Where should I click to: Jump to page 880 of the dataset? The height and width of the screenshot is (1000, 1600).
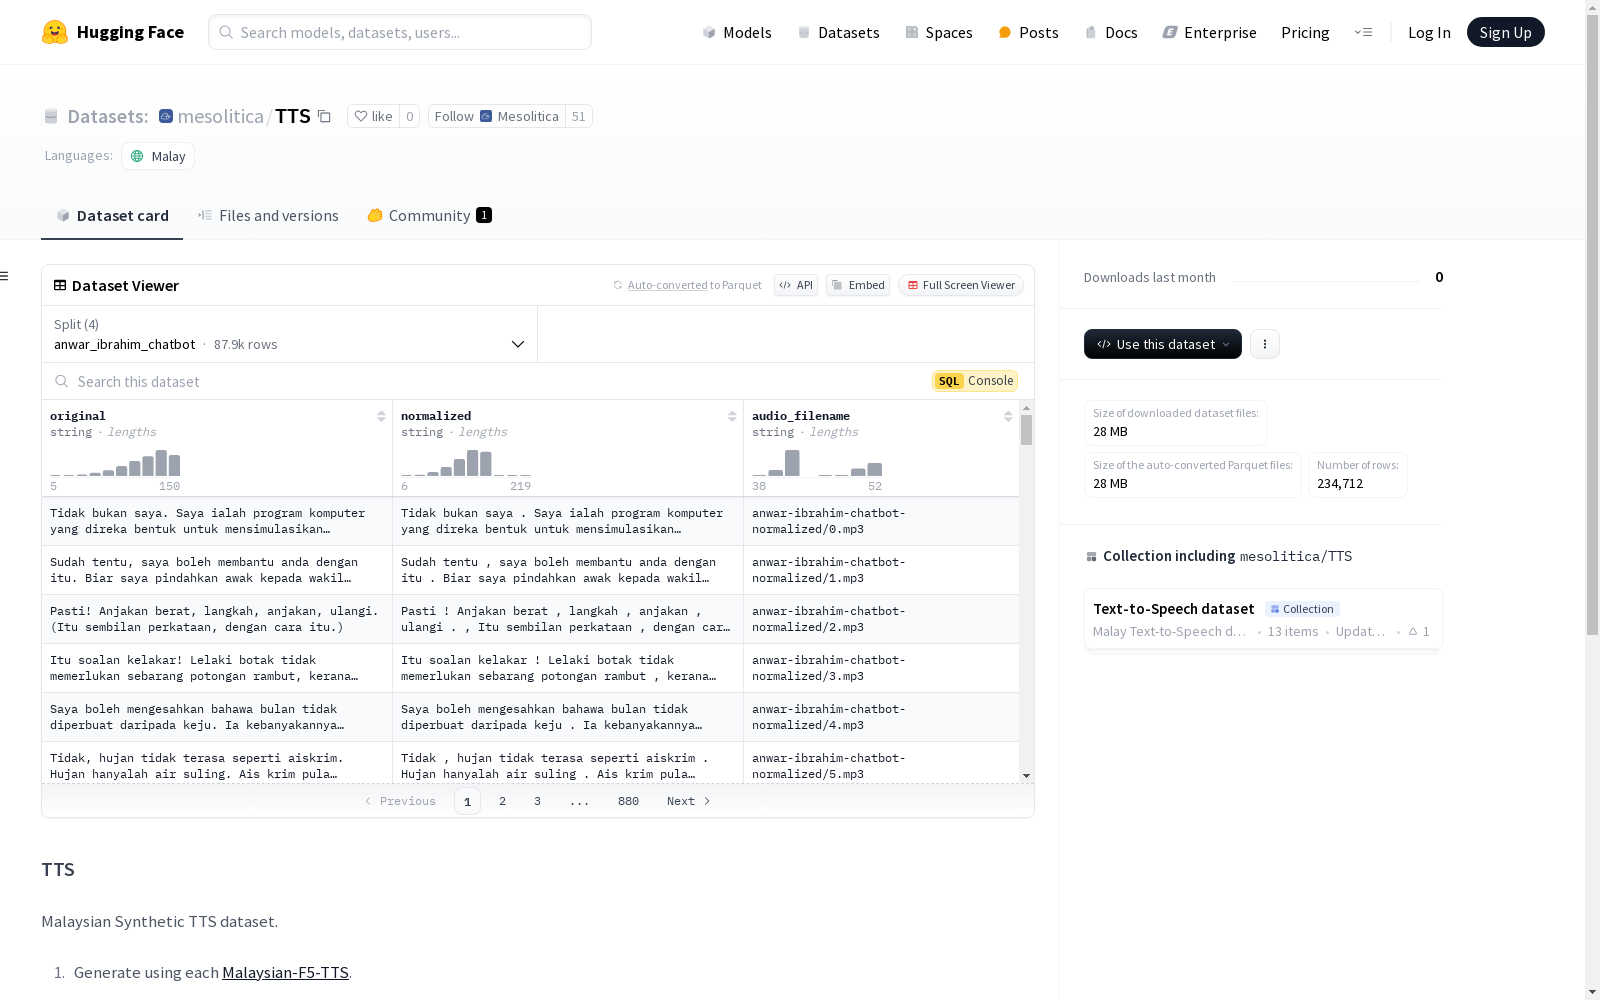[x=628, y=801]
